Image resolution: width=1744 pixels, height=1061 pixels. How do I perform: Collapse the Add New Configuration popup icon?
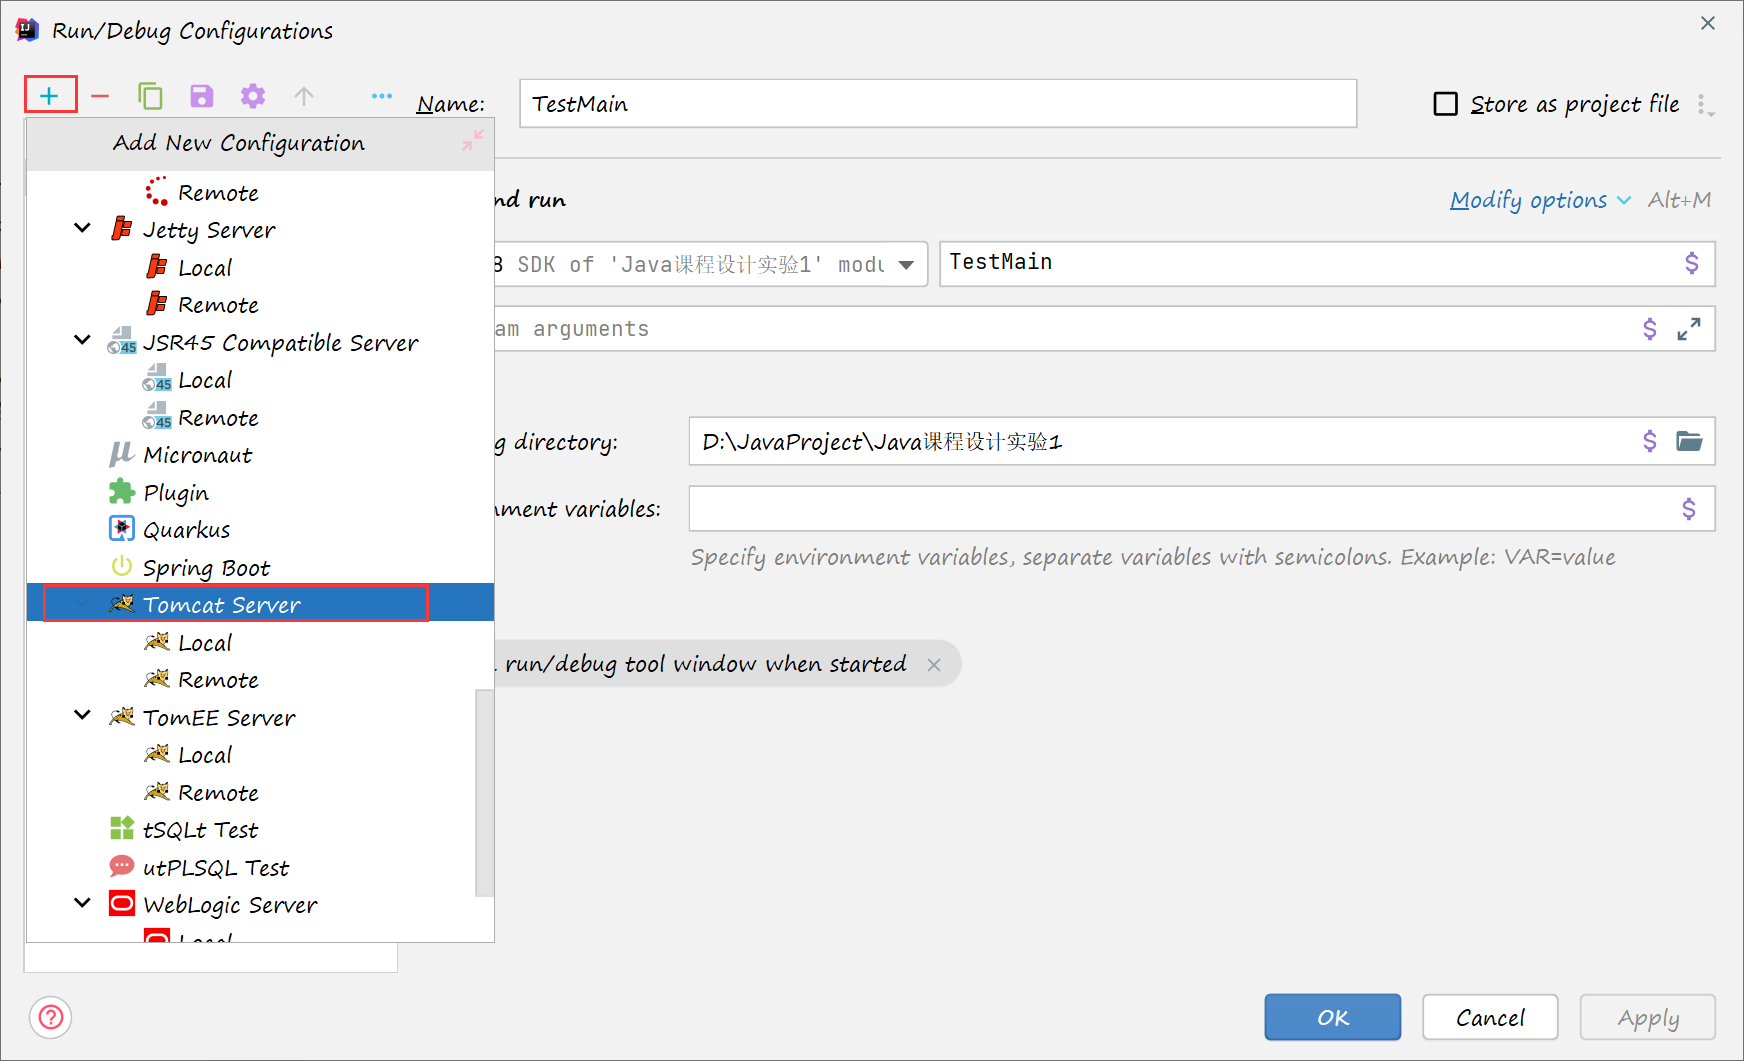click(x=473, y=140)
